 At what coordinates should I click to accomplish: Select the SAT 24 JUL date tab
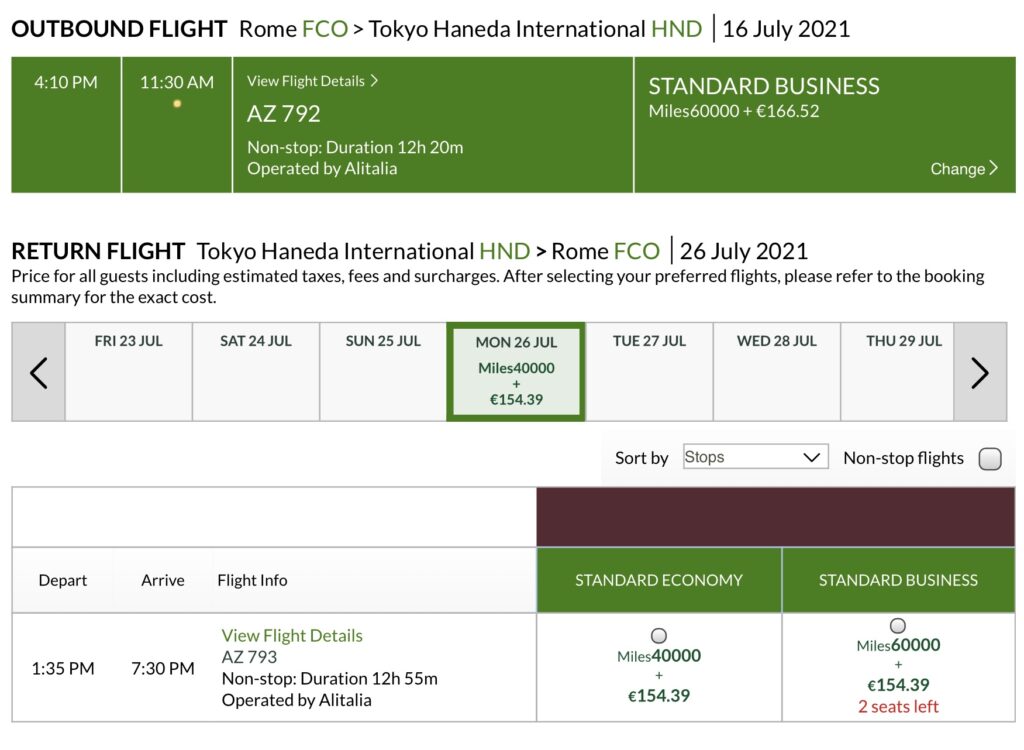(256, 371)
